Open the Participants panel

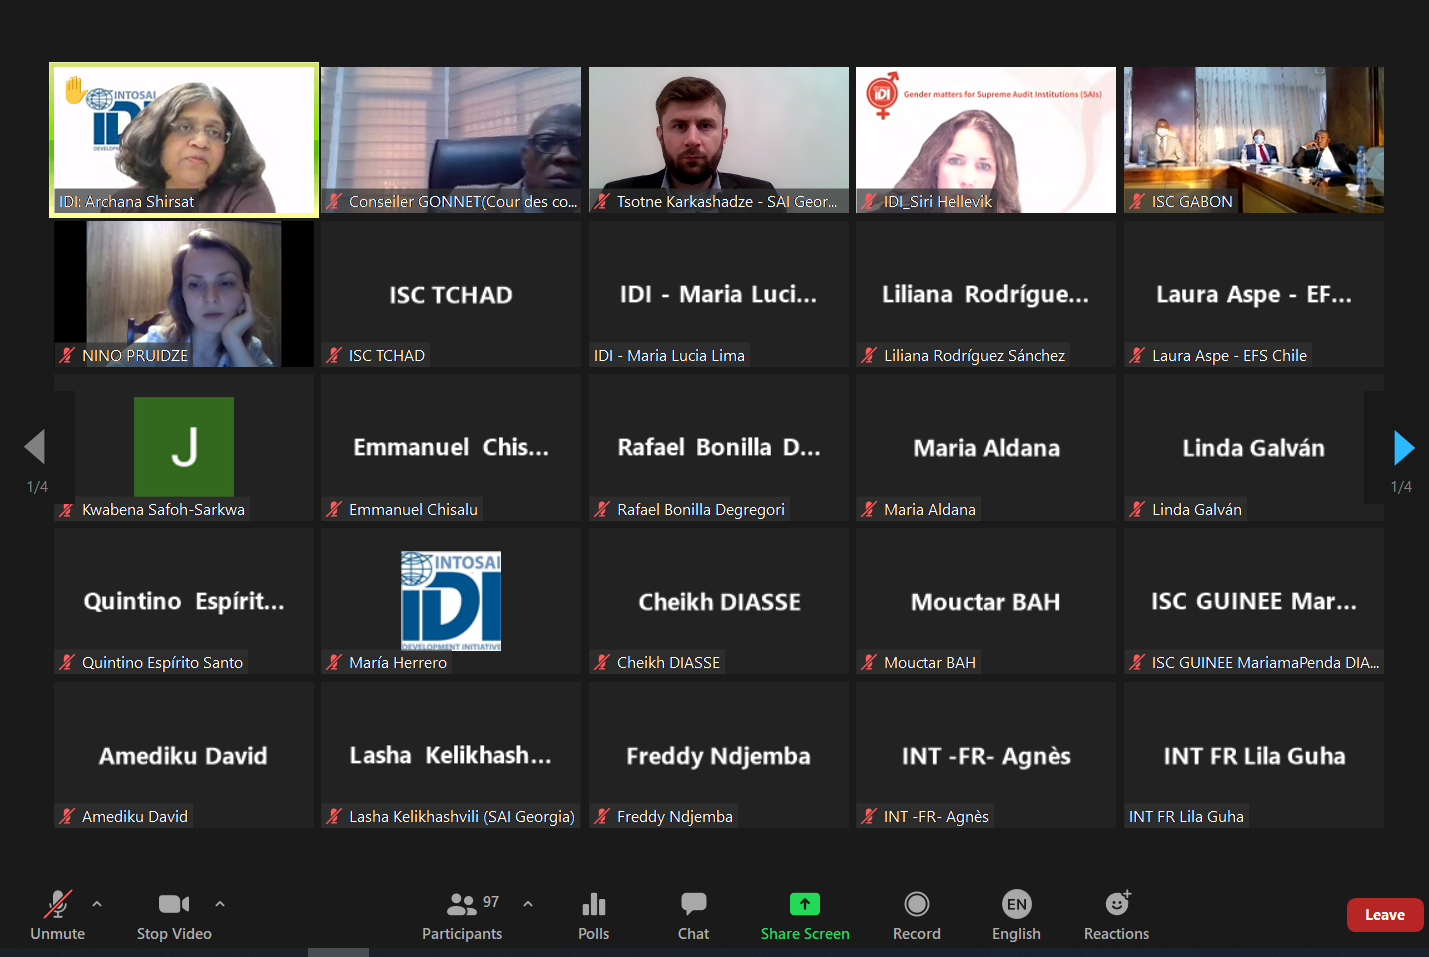[x=462, y=915]
